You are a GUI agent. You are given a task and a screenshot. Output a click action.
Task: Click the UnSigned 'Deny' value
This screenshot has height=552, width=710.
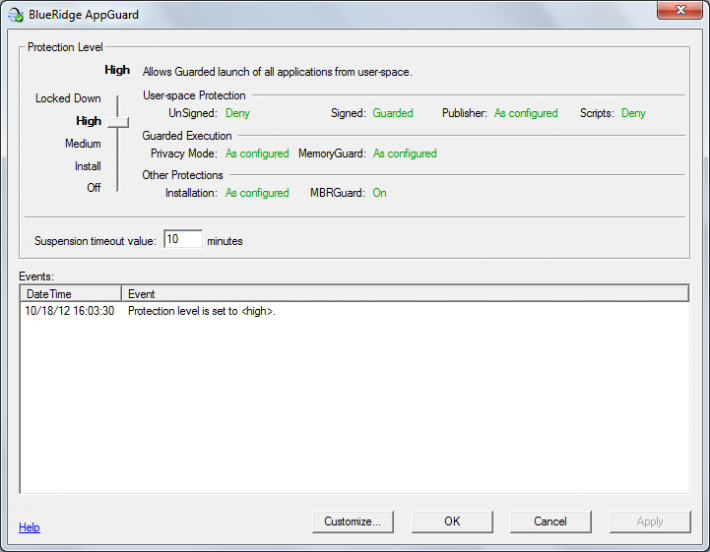point(238,113)
